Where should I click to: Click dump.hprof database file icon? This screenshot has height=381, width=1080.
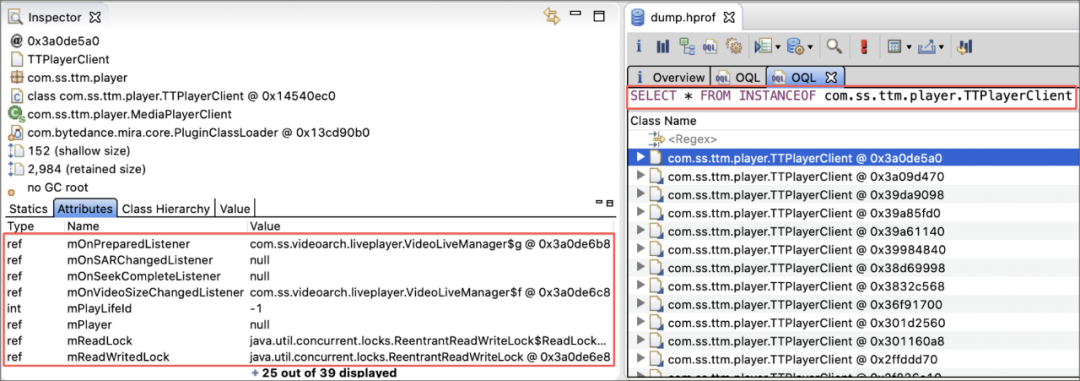[638, 17]
